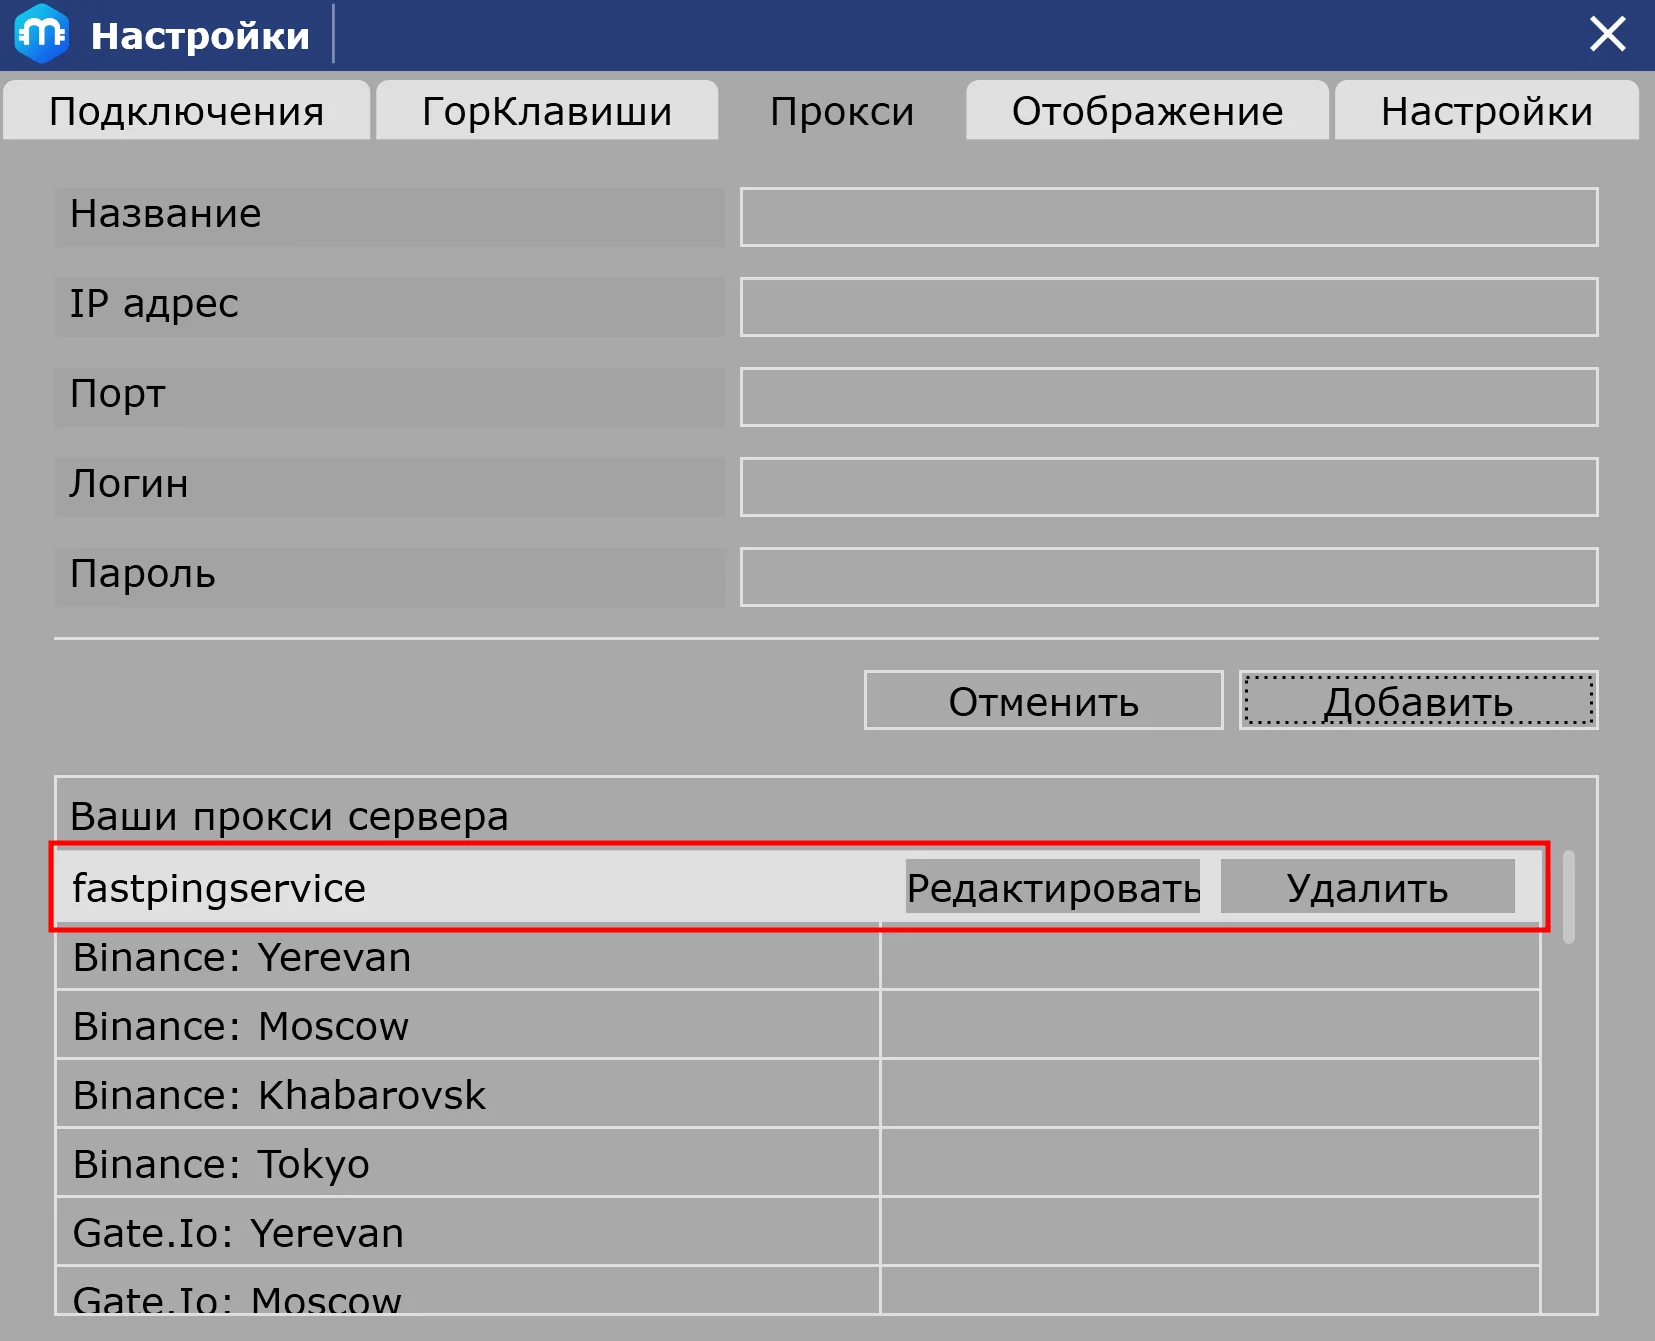Select the Логин input box
The height and width of the screenshot is (1341, 1655).
[x=1168, y=487]
